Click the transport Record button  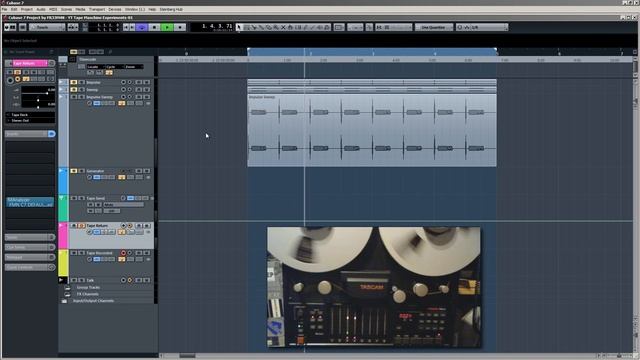[x=180, y=27]
